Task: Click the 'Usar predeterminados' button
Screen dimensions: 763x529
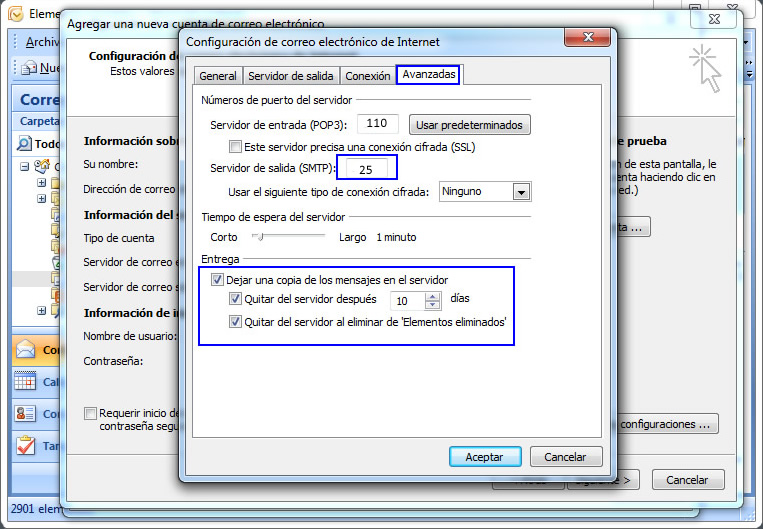Action: [x=469, y=125]
